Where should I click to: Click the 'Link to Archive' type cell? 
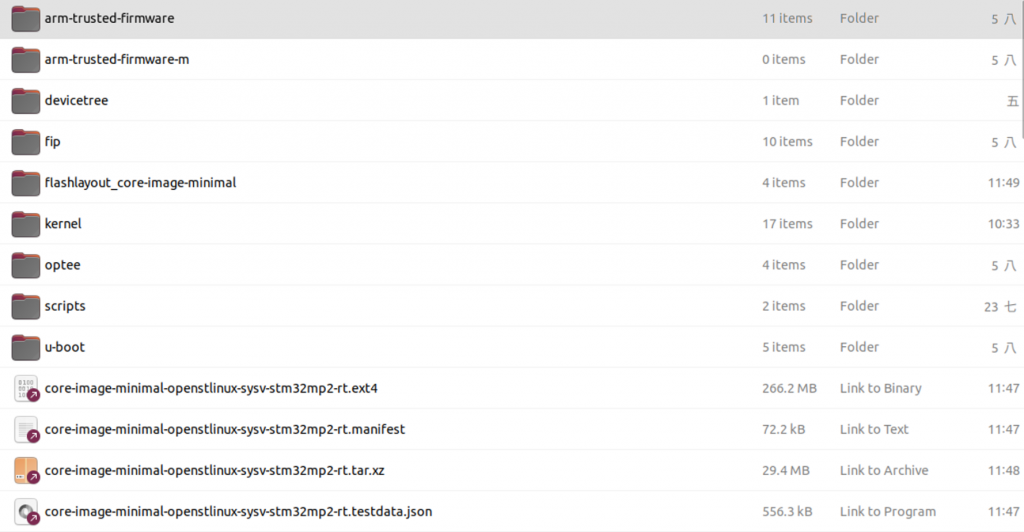884,471
